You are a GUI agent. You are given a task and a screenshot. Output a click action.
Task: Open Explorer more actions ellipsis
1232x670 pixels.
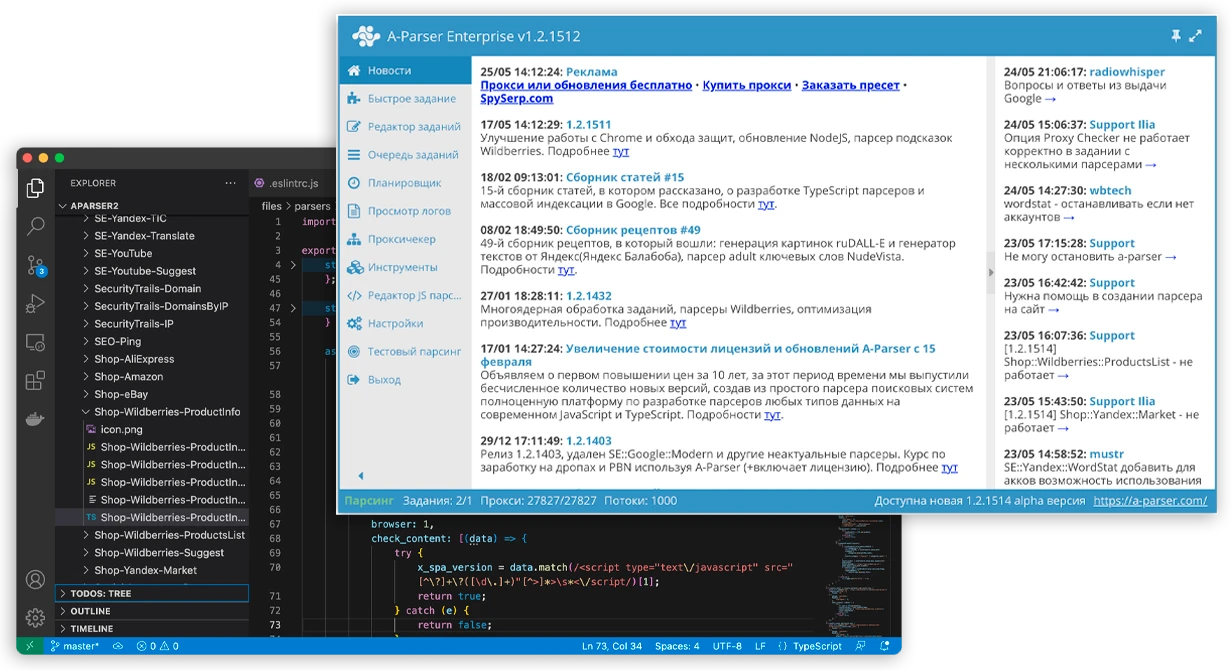[231, 183]
